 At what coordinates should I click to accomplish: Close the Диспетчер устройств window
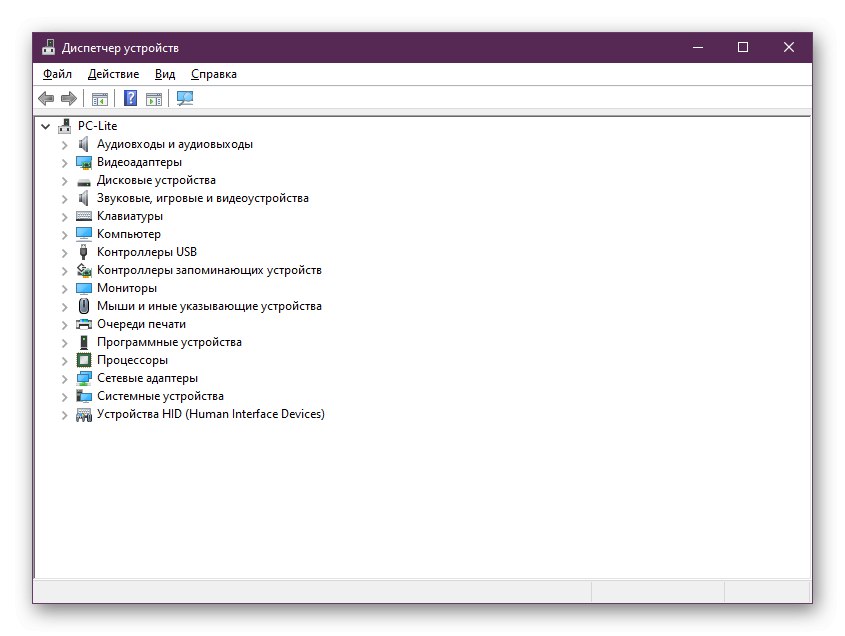coord(788,47)
